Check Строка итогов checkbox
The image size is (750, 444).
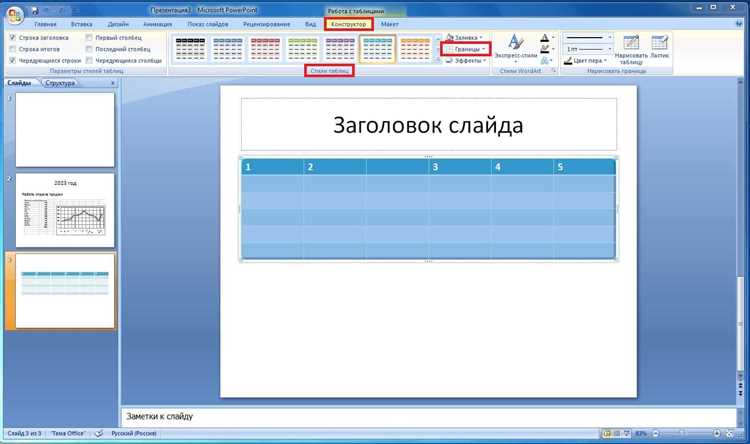(x=13, y=49)
